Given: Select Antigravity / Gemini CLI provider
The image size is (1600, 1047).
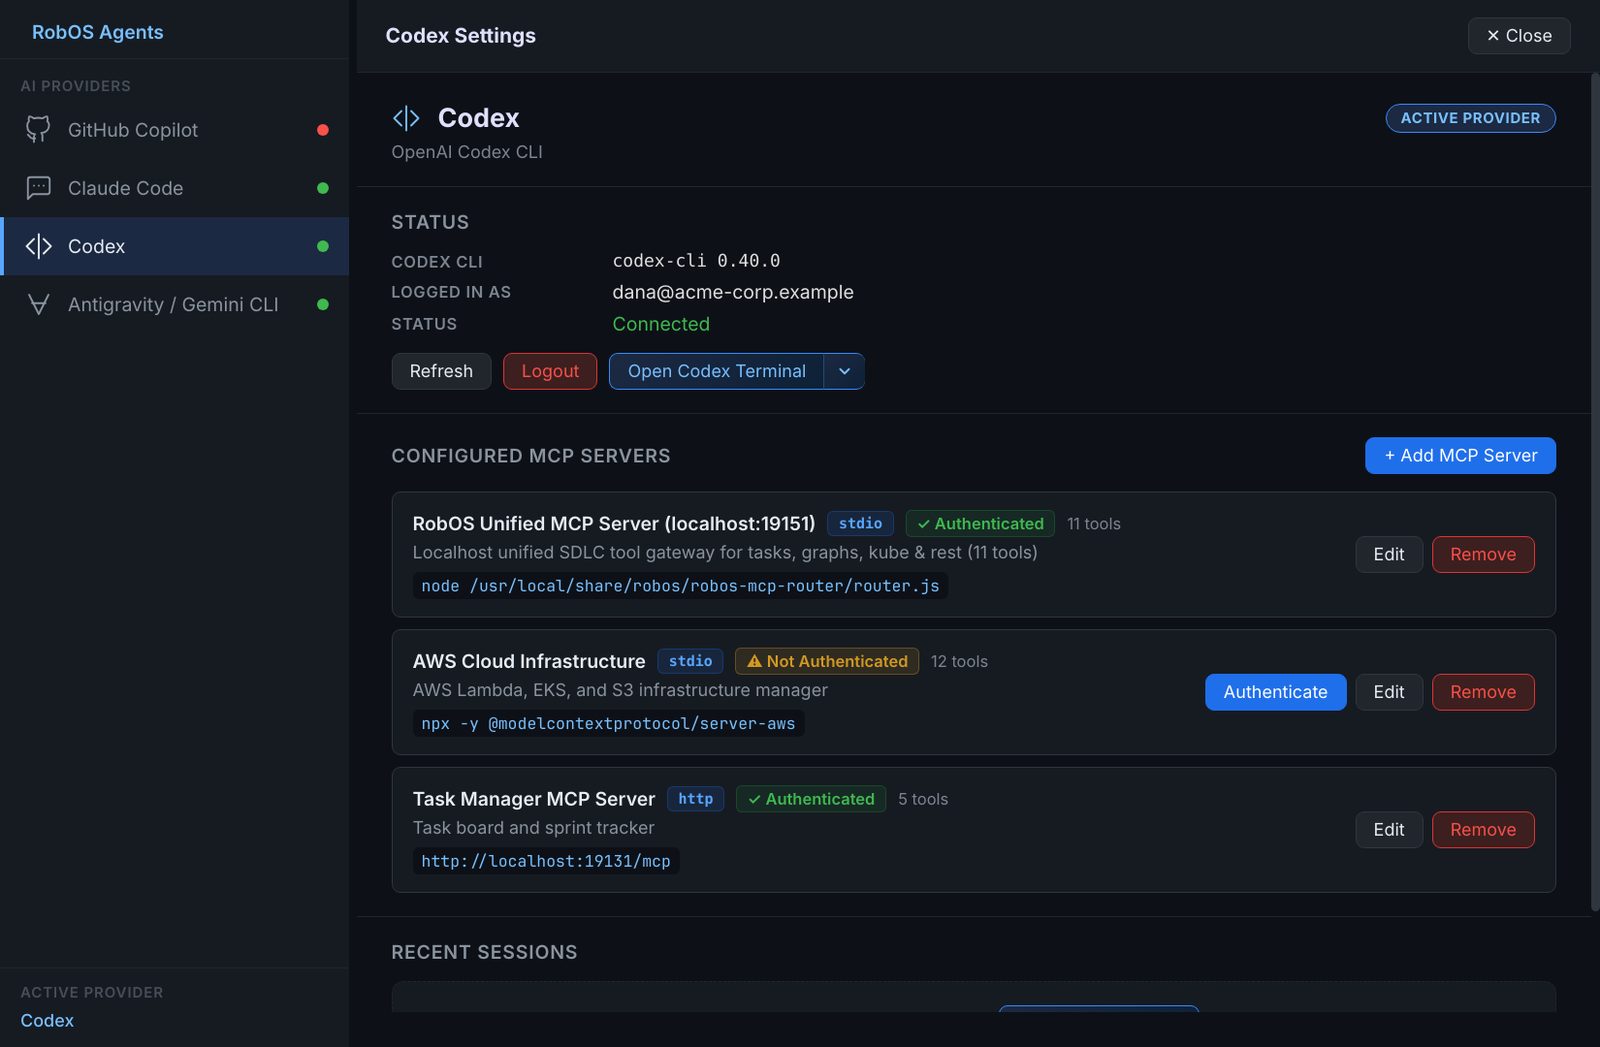Looking at the screenshot, I should point(175,304).
